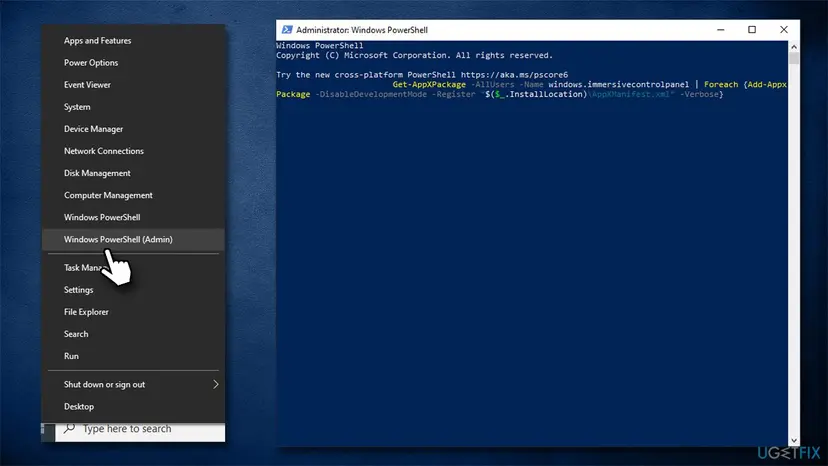Open Power Options
The image size is (828, 466).
pos(133,63)
